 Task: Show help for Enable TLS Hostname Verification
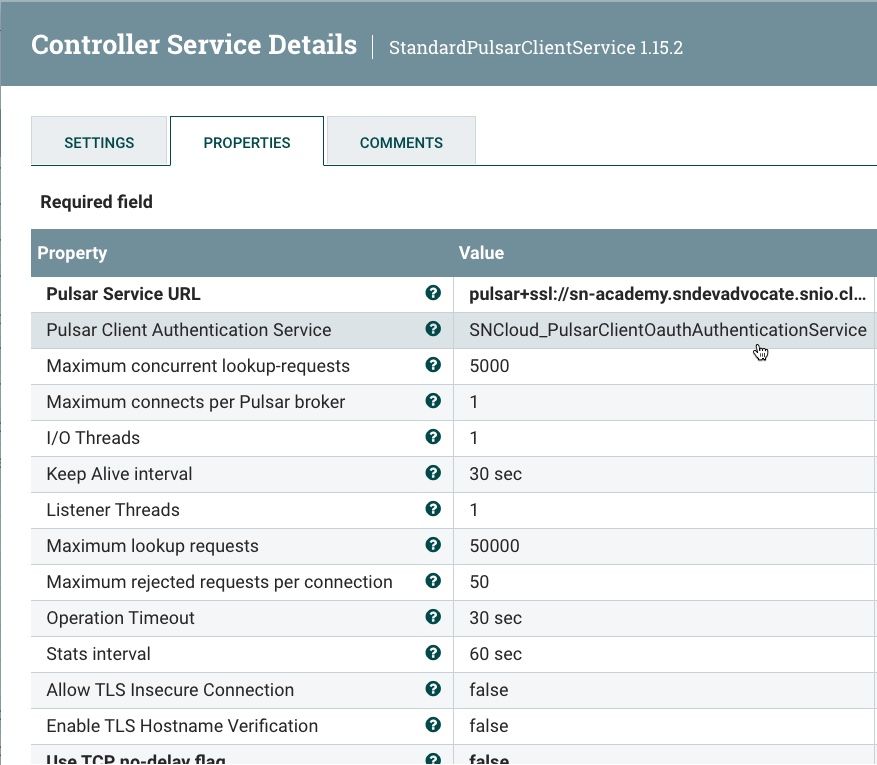pos(433,725)
